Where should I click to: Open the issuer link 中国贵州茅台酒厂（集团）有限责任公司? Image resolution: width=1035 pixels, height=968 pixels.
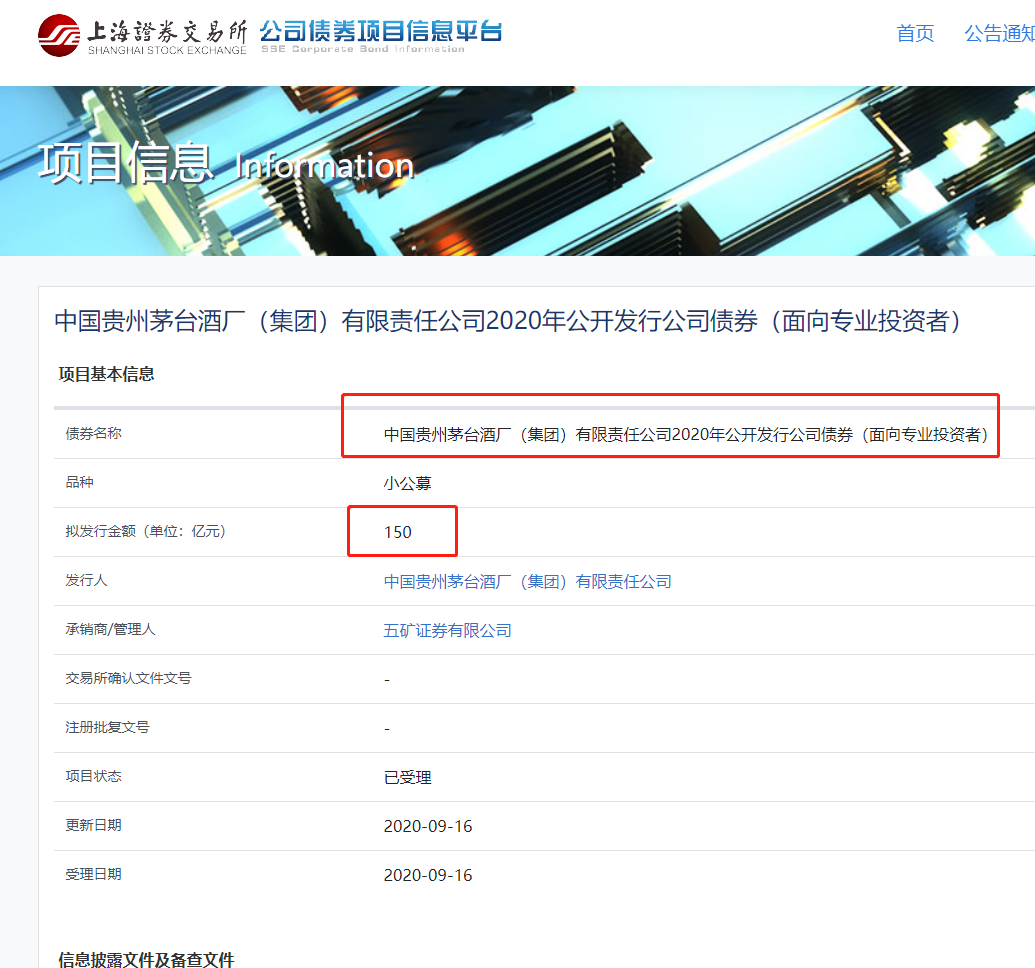pos(527,581)
